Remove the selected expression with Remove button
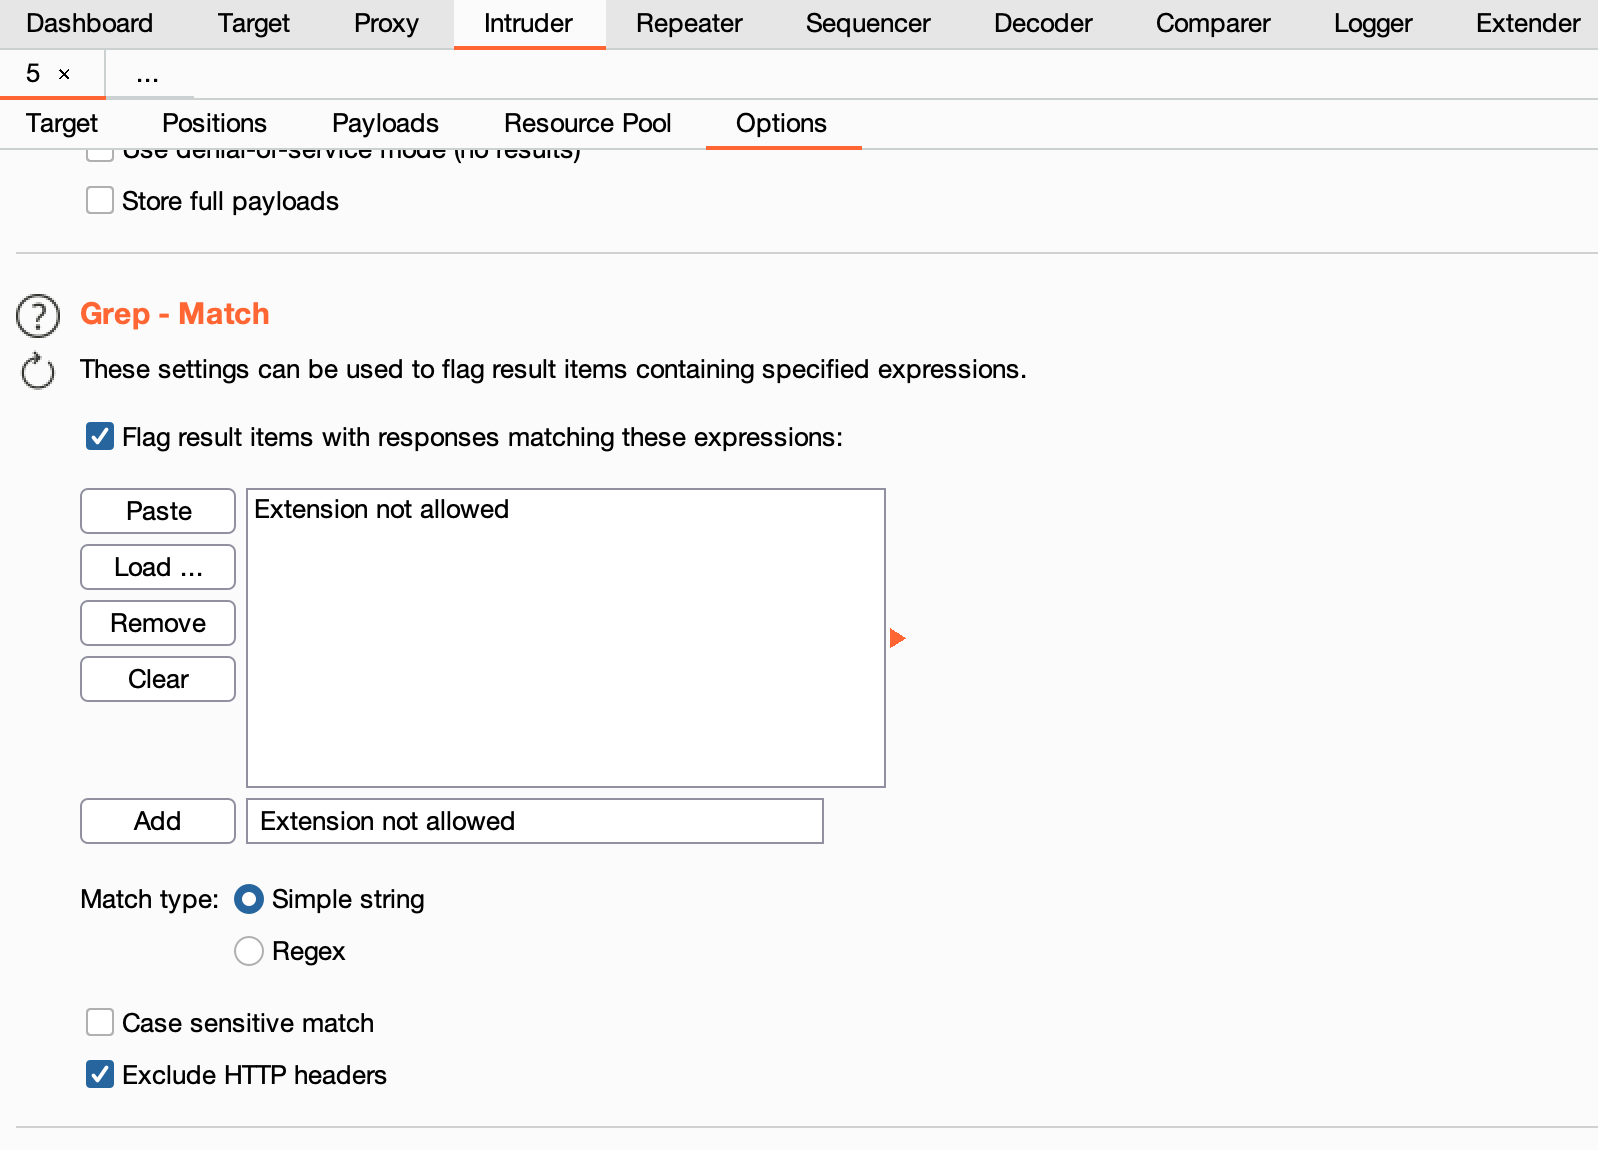This screenshot has width=1598, height=1150. click(x=158, y=623)
